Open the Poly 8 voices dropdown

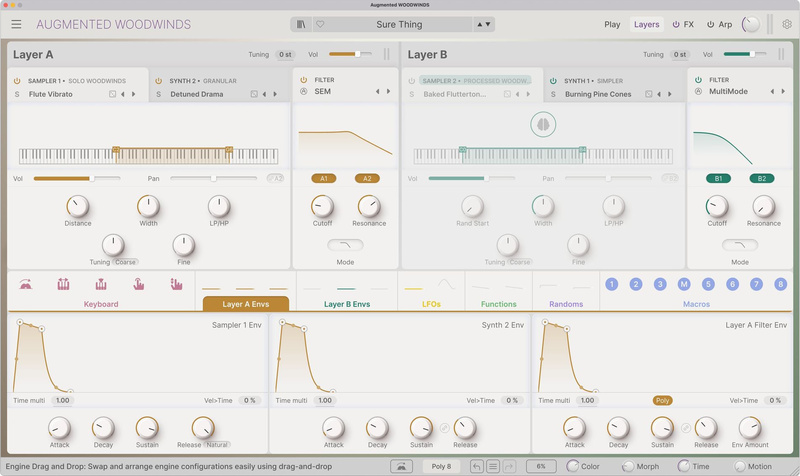point(441,466)
